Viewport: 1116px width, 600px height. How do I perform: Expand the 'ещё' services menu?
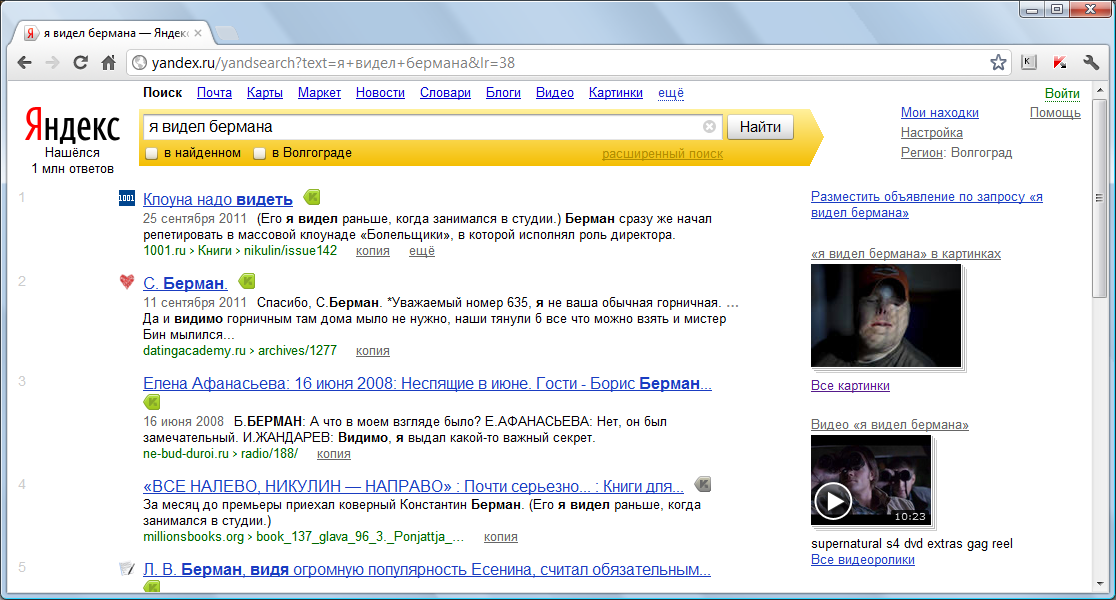tap(670, 93)
